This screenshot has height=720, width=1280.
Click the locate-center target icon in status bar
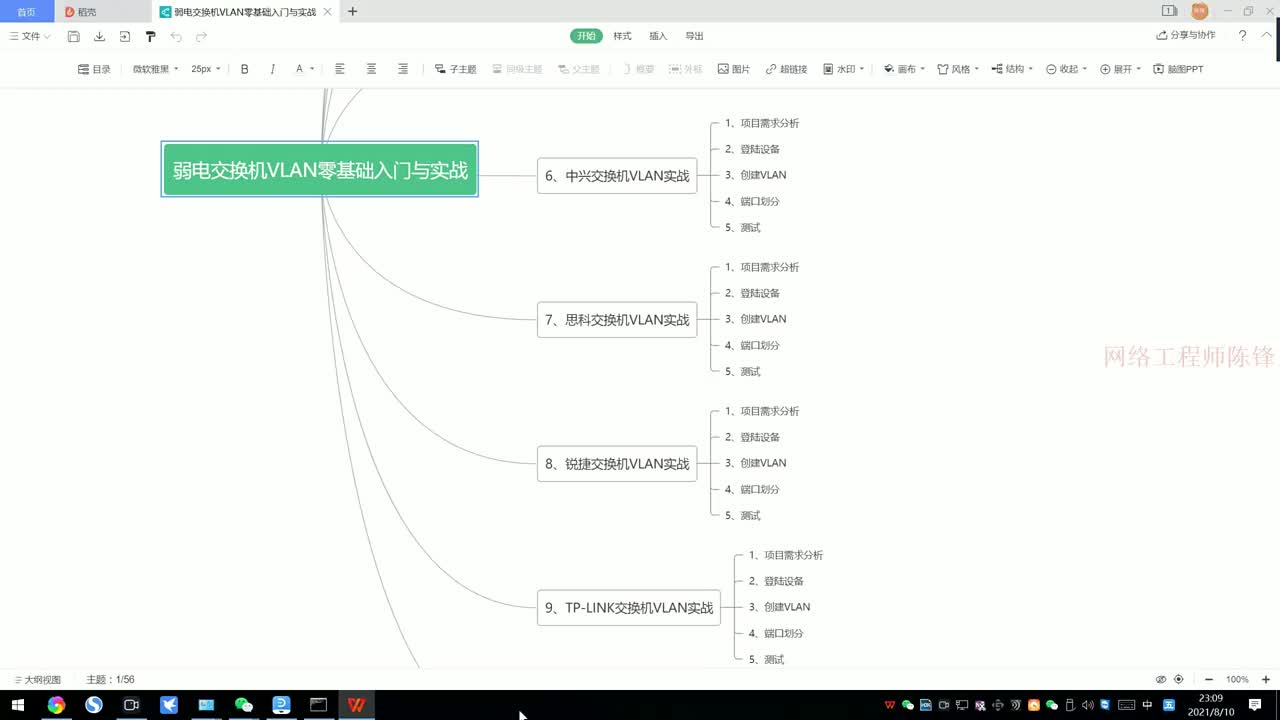tap(1179, 679)
